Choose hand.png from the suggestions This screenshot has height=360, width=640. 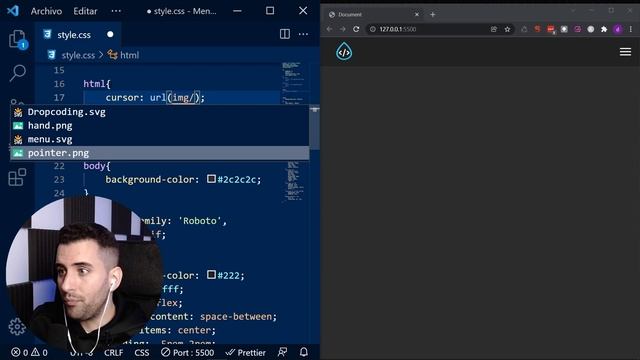(159, 126)
